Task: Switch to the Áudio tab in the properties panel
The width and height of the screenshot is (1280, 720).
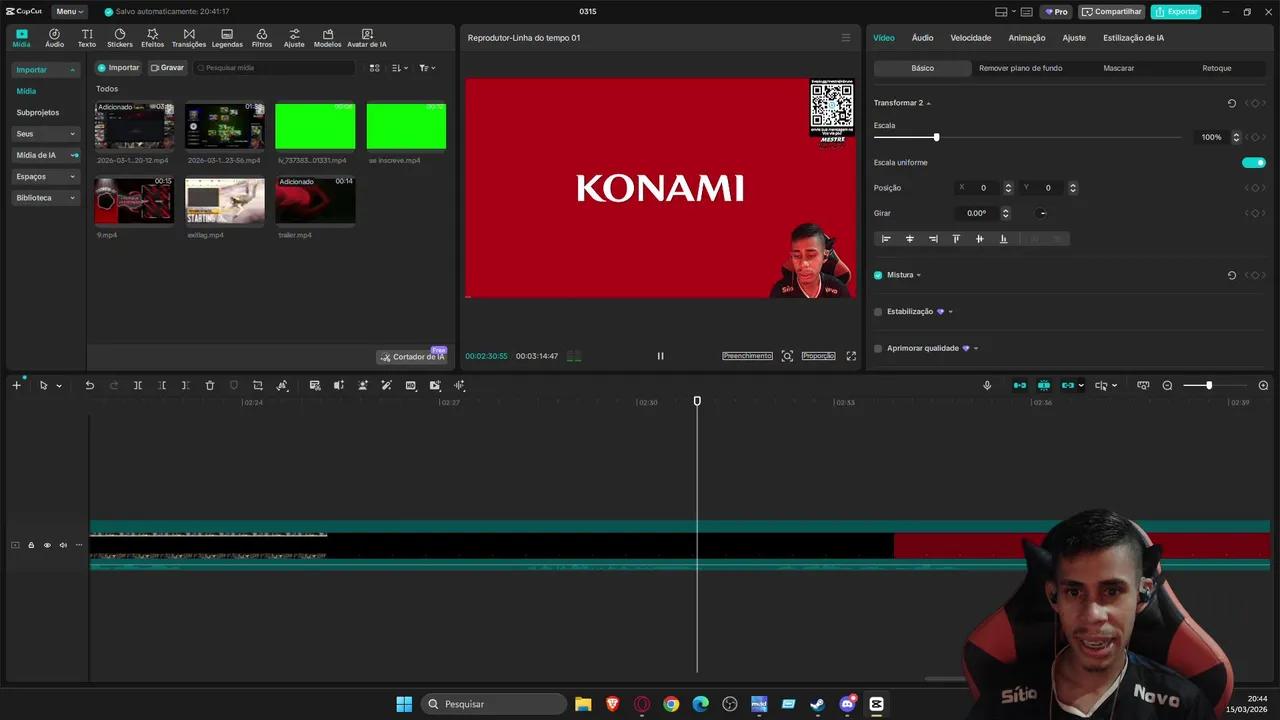Action: pyautogui.click(x=921, y=37)
